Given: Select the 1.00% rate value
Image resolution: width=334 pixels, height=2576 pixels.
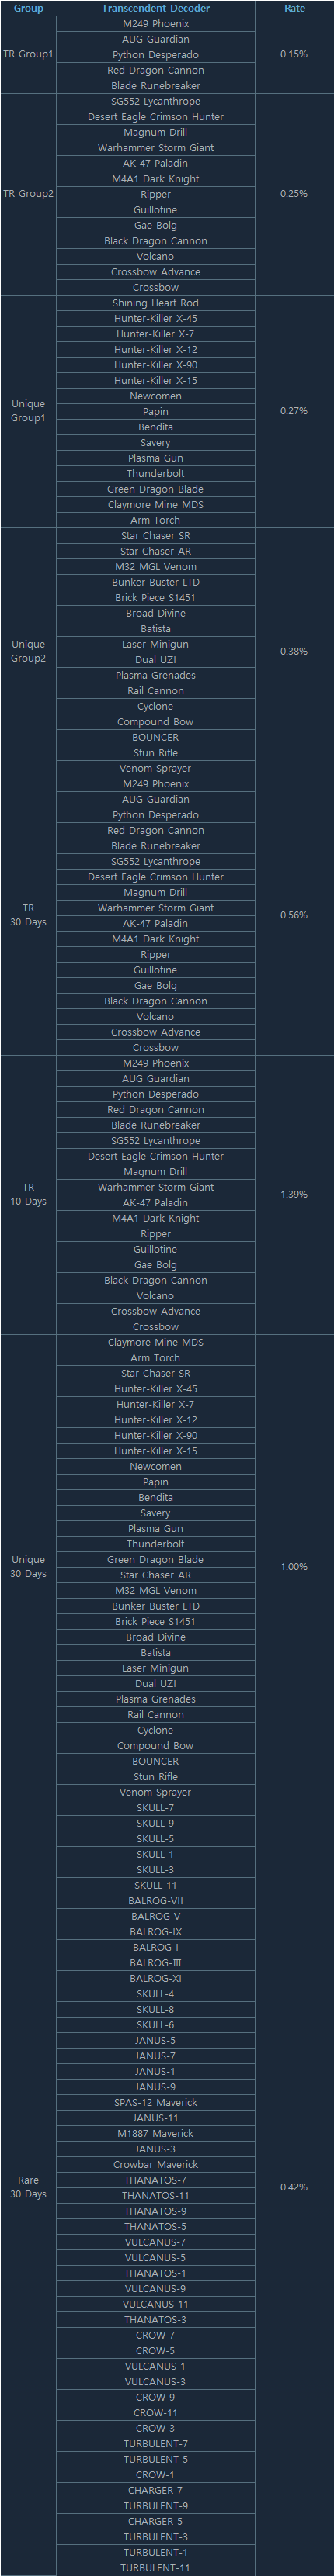Looking at the screenshot, I should (x=294, y=1566).
